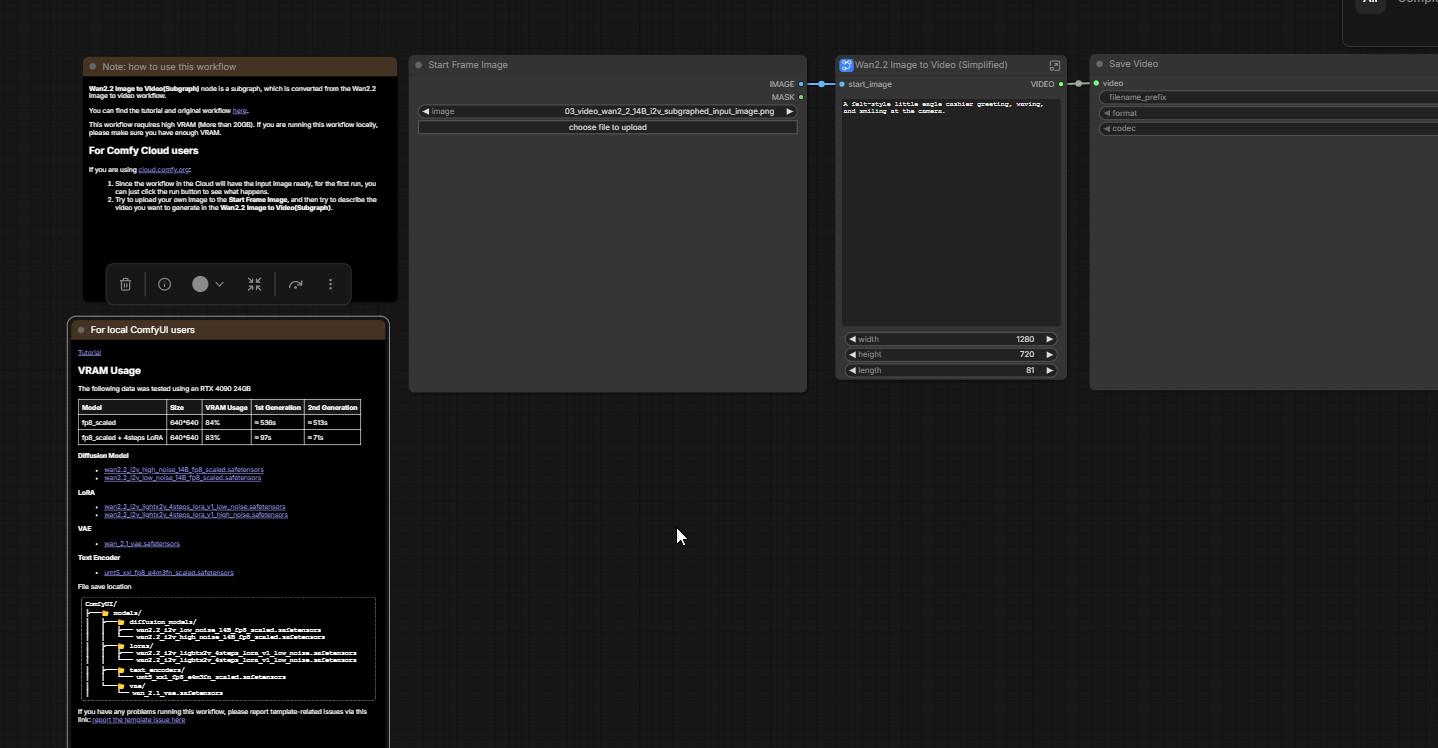This screenshot has height=748, width=1438.
Task: Open the lightx2v high_noise LoRA link
Action: click(196, 515)
